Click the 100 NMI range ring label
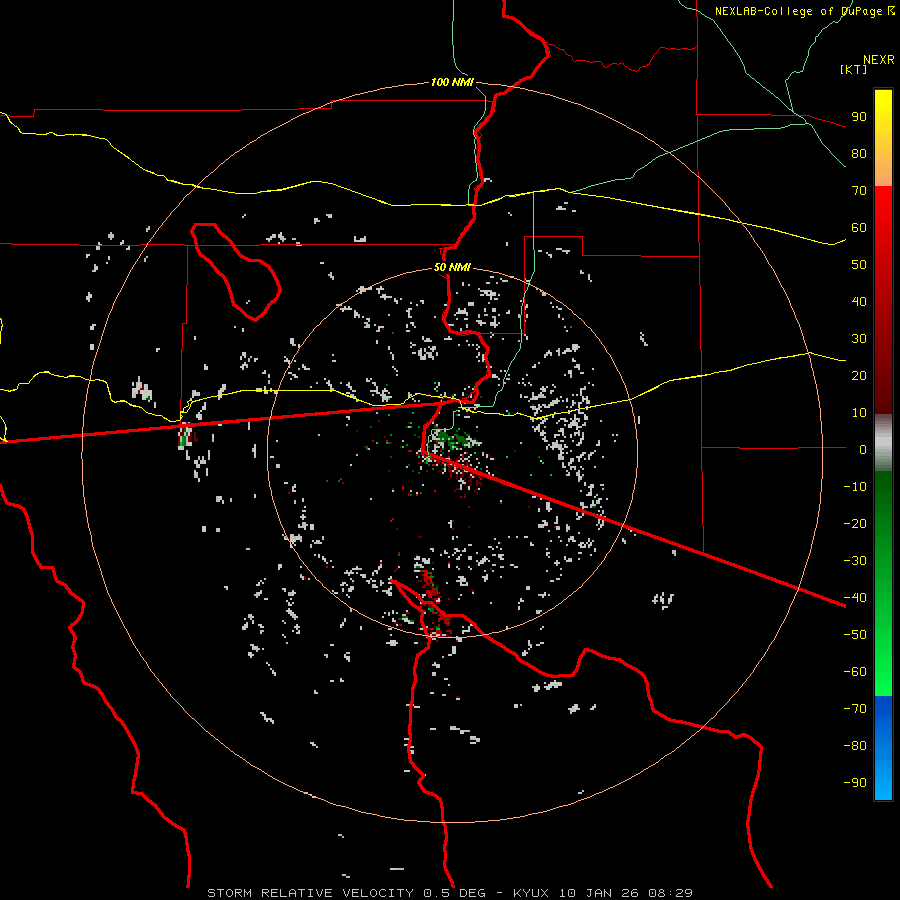The width and height of the screenshot is (900, 900). pos(452,83)
